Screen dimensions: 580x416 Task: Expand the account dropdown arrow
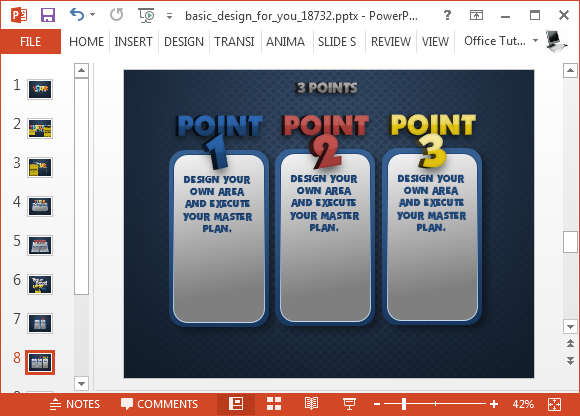click(x=535, y=40)
